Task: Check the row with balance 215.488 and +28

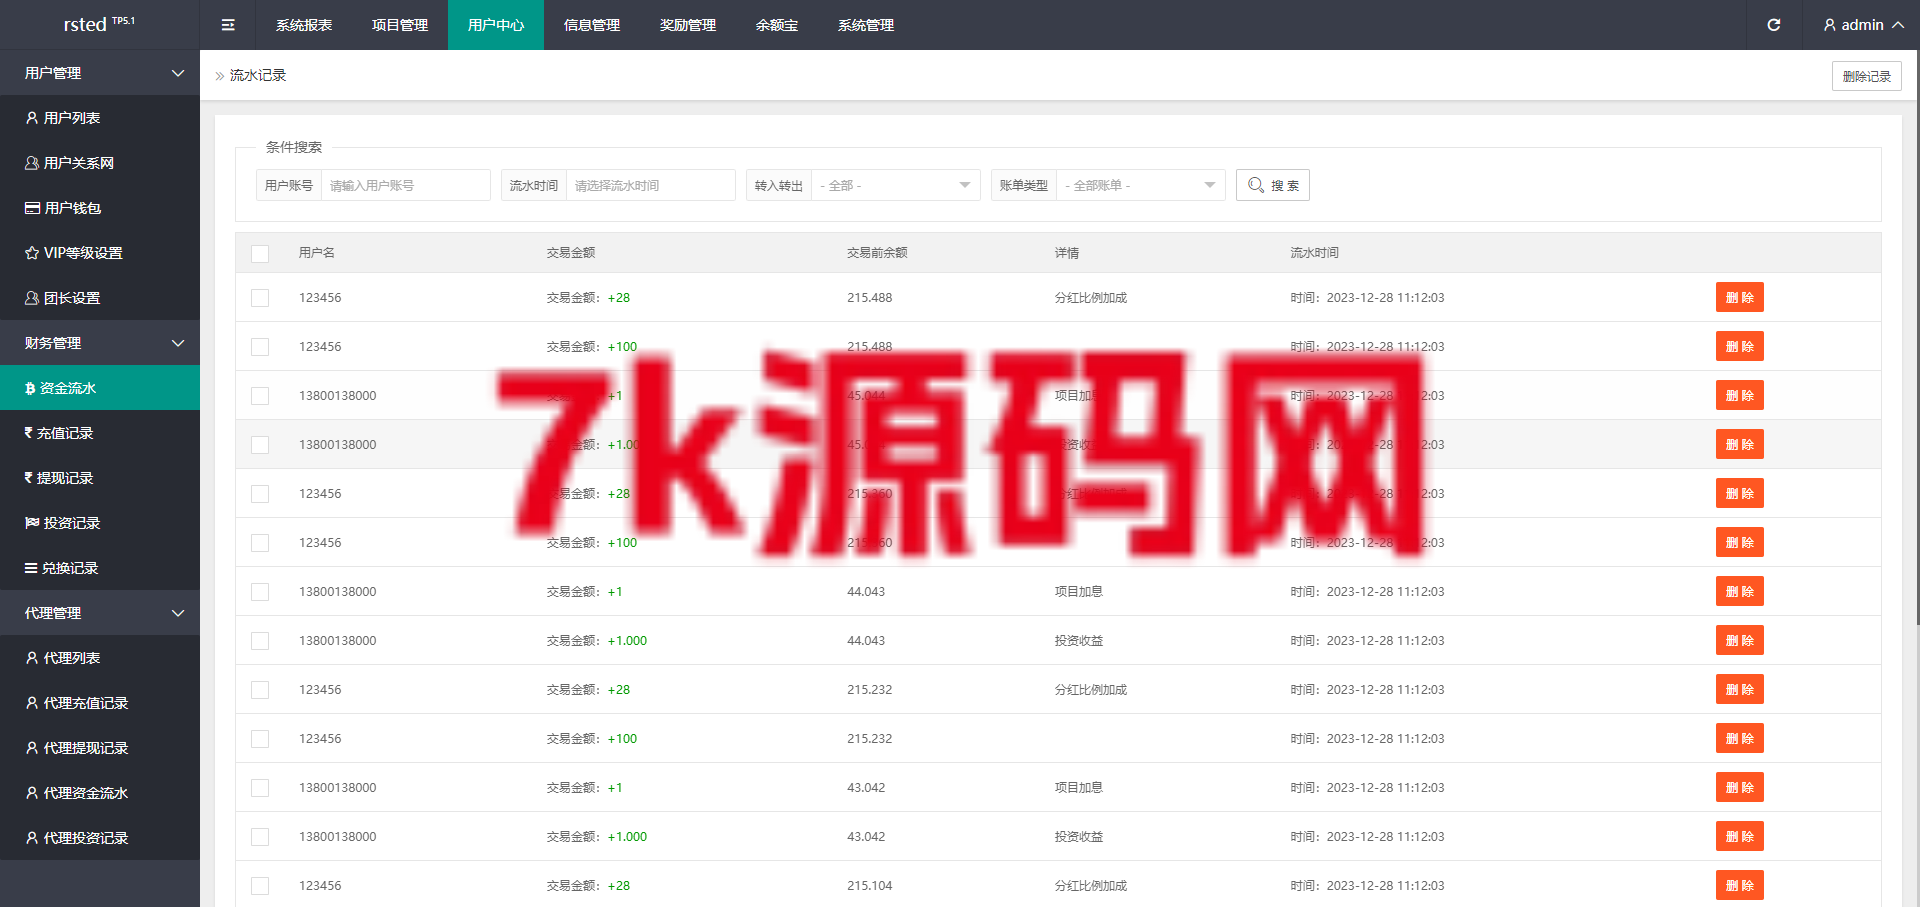Action: click(260, 298)
